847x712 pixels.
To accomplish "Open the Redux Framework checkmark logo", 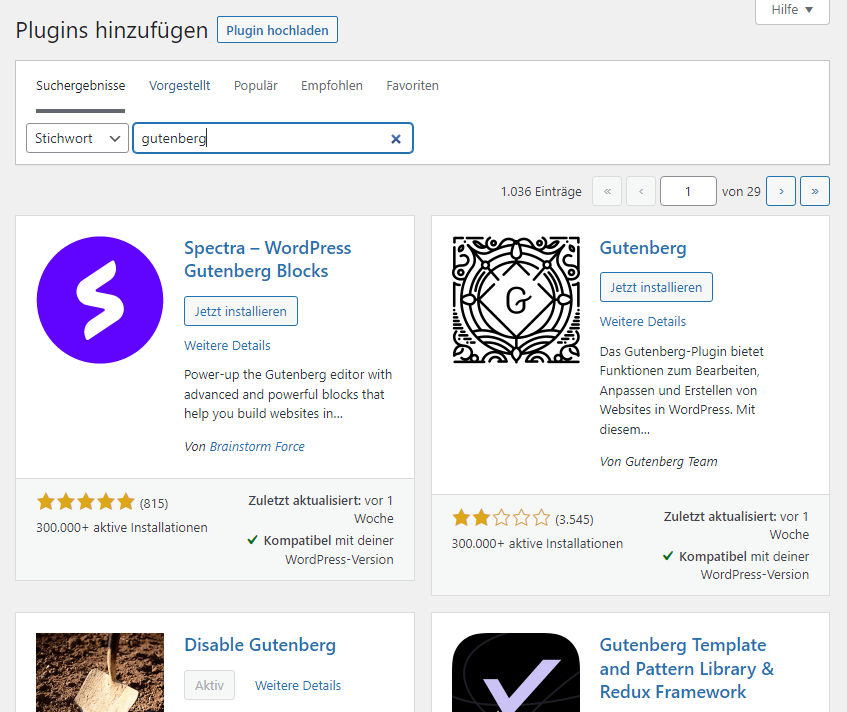I will (516, 673).
